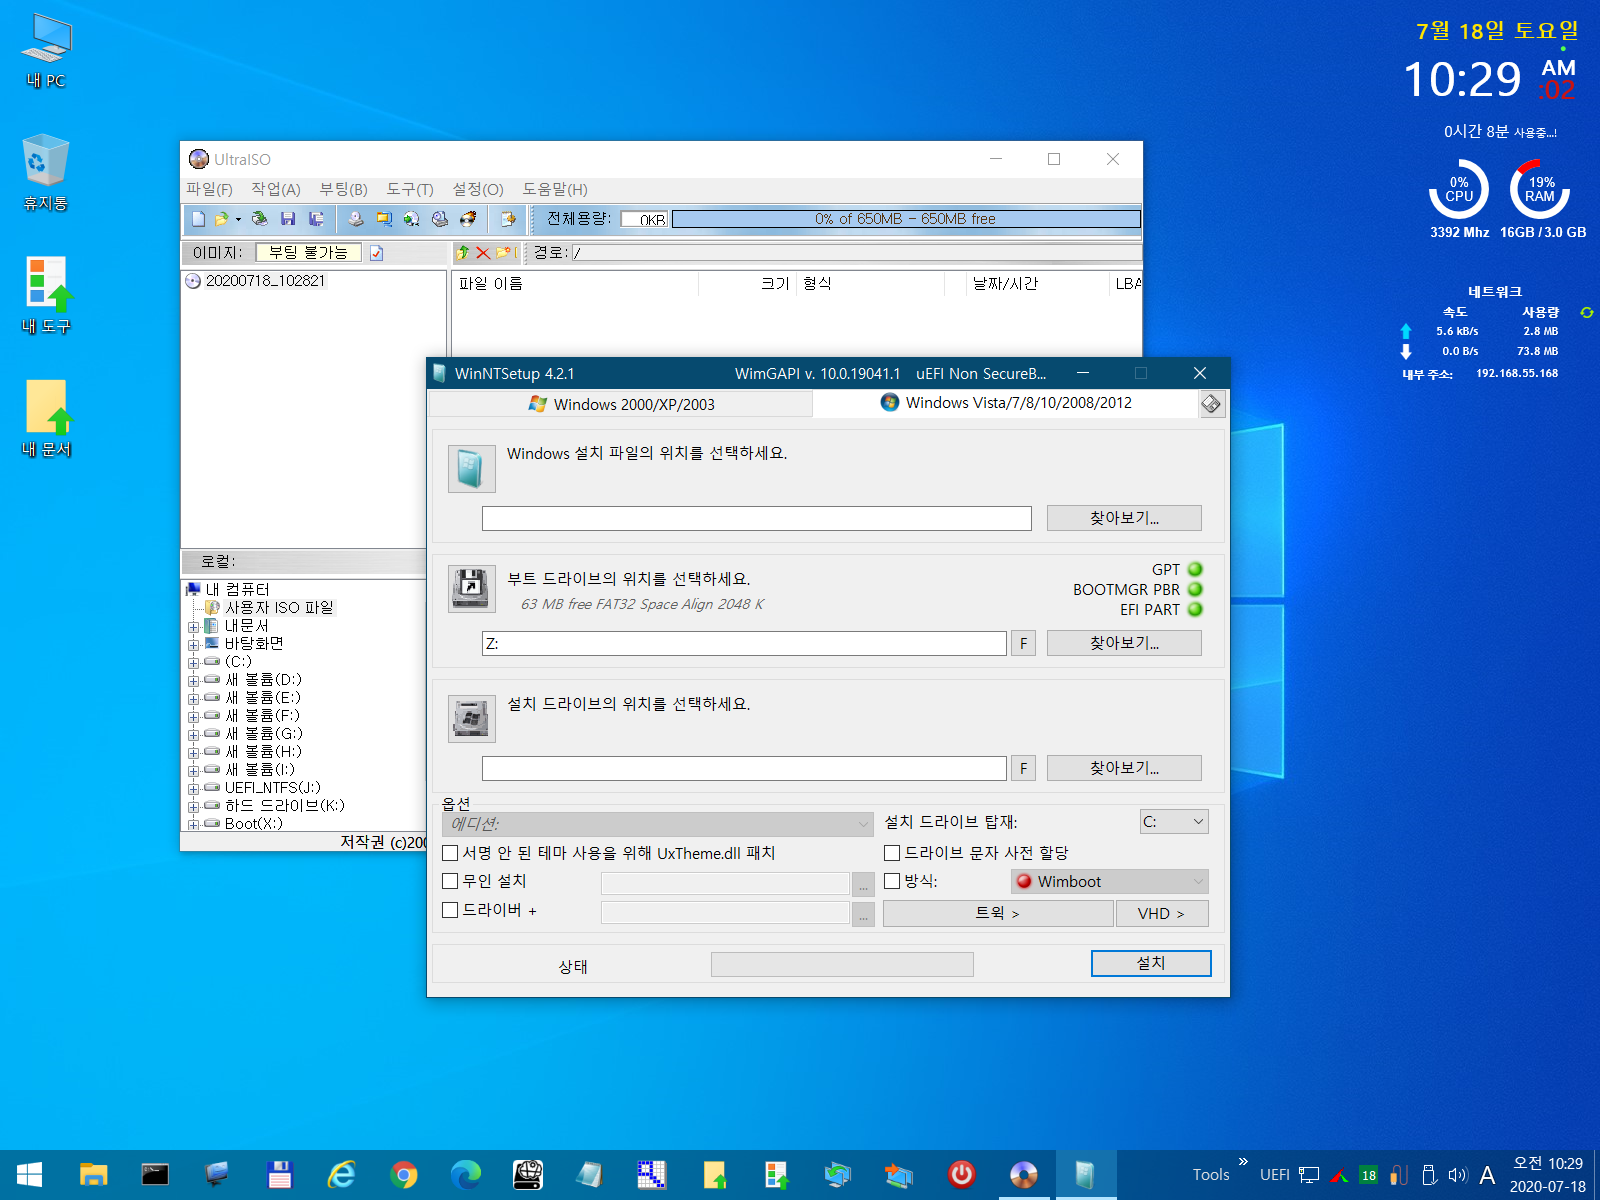This screenshot has width=1600, height=1200.
Task: Open 도구(T) menu in UltraISO
Action: pyautogui.click(x=410, y=189)
